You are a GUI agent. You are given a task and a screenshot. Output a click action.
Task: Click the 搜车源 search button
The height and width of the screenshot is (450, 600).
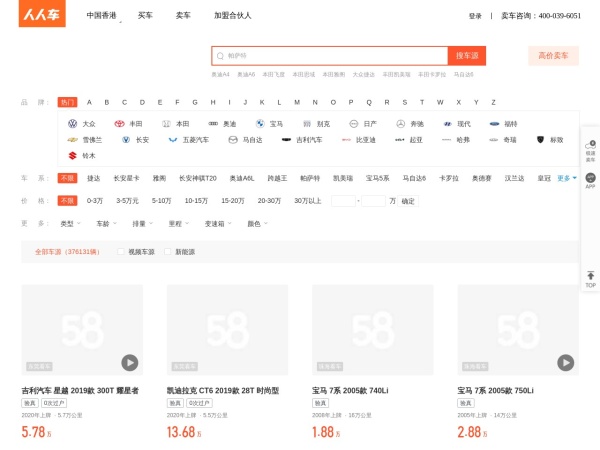click(467, 56)
